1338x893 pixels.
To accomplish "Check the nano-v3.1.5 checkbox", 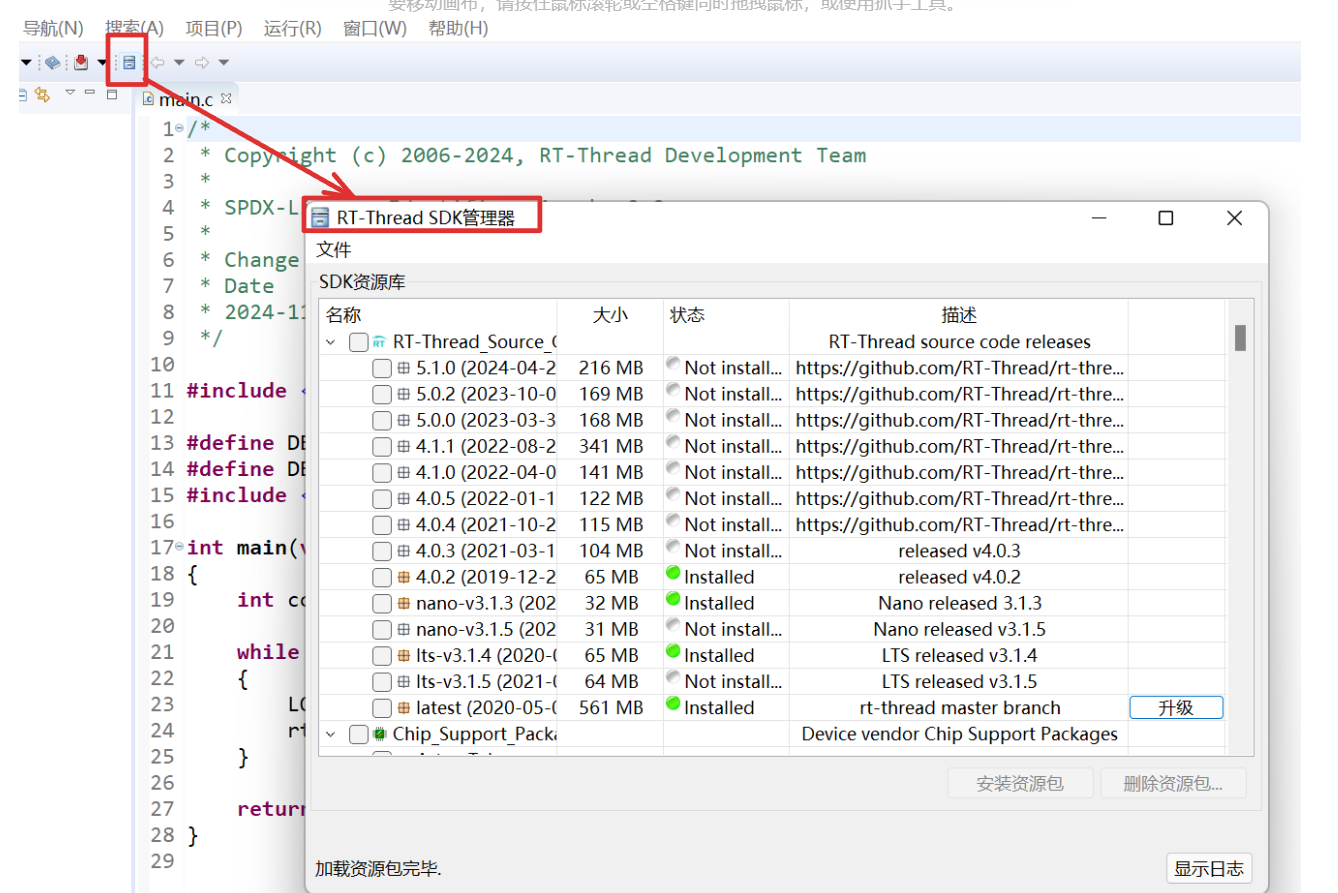I will click(x=382, y=629).
